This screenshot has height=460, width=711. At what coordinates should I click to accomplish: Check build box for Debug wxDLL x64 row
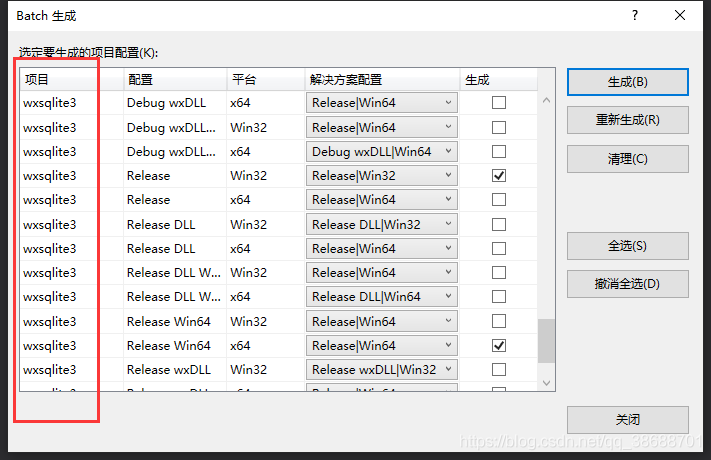coord(499,103)
